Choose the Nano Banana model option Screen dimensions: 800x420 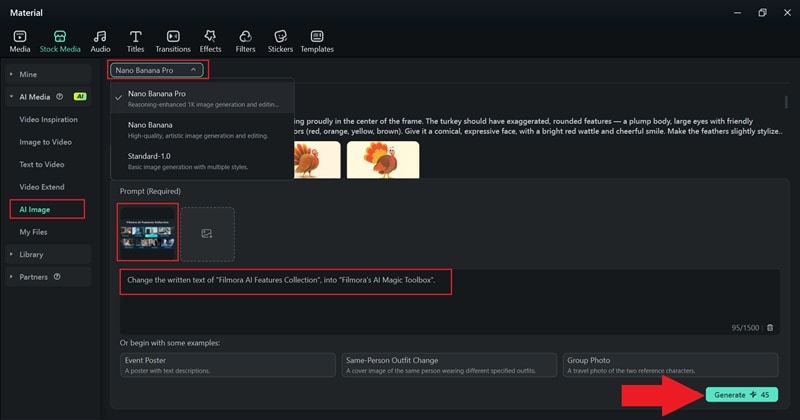click(203, 130)
